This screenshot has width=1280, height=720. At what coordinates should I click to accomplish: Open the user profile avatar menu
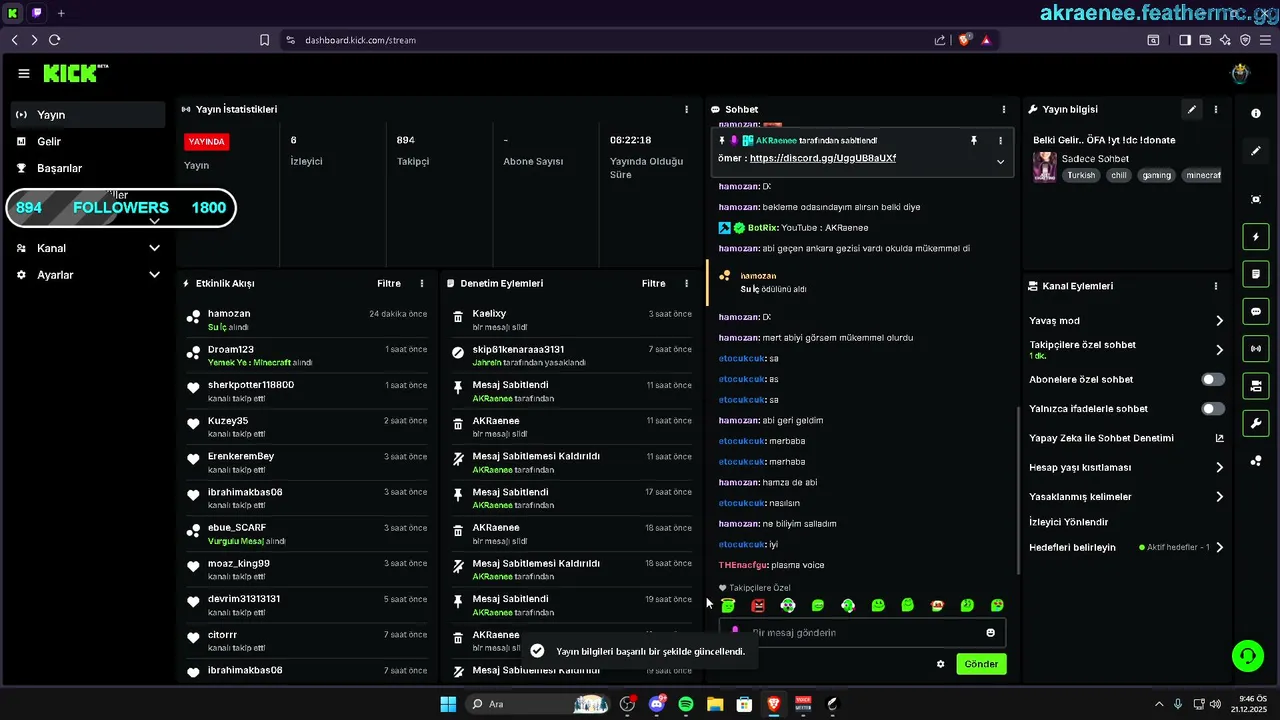1240,73
